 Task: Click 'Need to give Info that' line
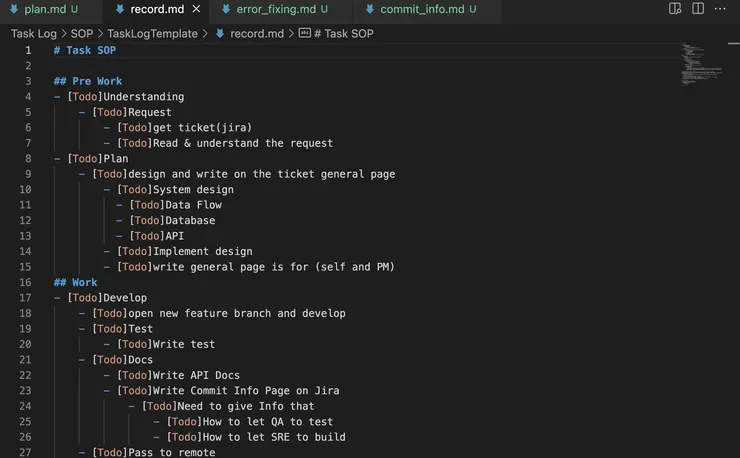point(246,407)
